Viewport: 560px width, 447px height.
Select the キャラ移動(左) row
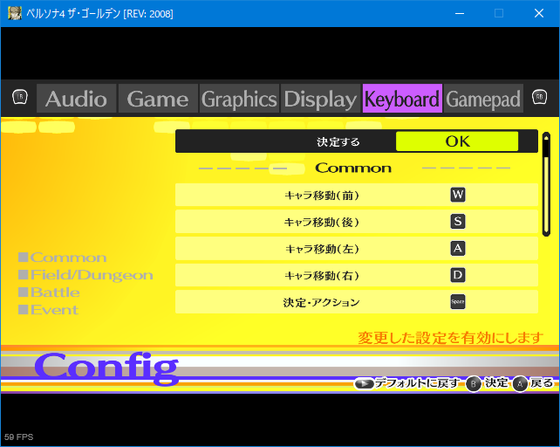point(356,248)
